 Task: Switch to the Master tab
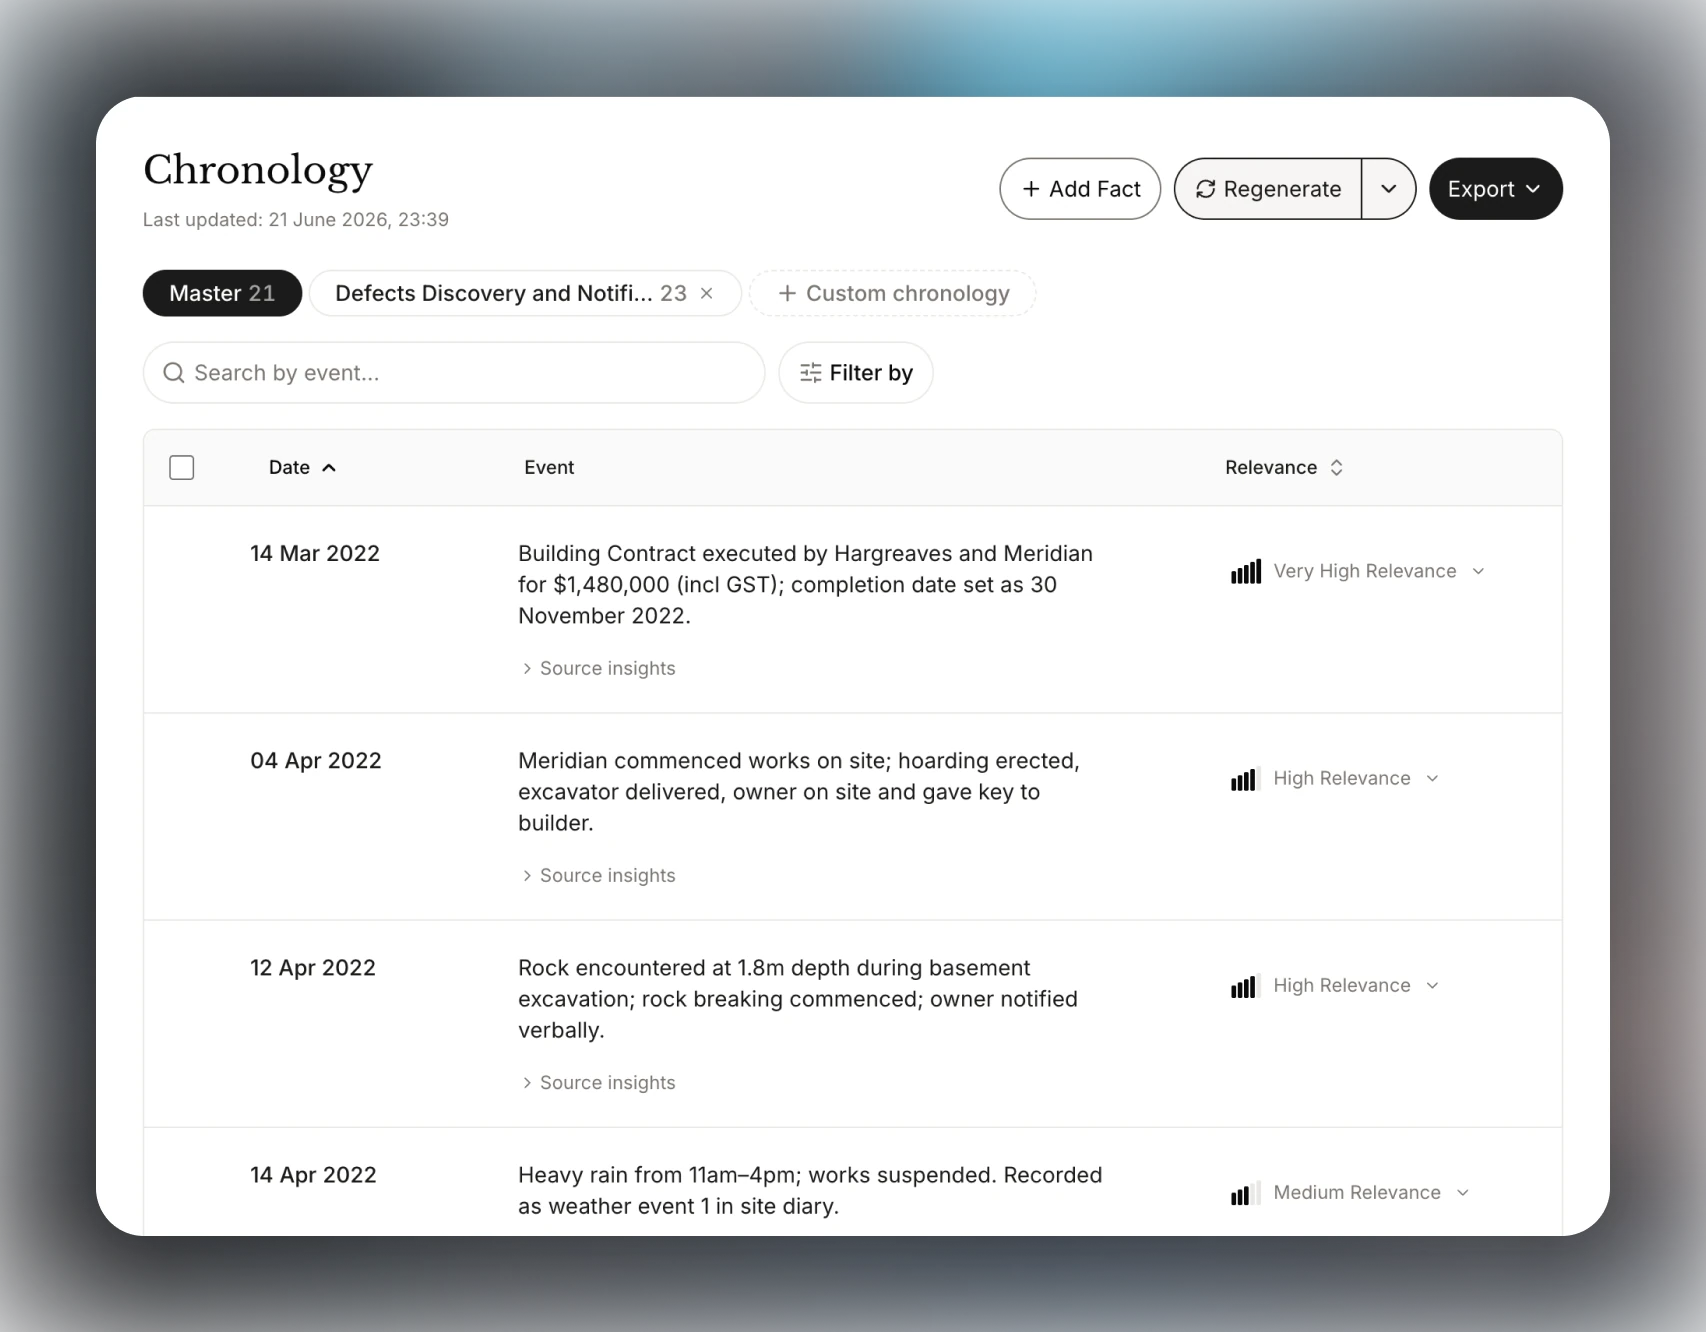[222, 293]
